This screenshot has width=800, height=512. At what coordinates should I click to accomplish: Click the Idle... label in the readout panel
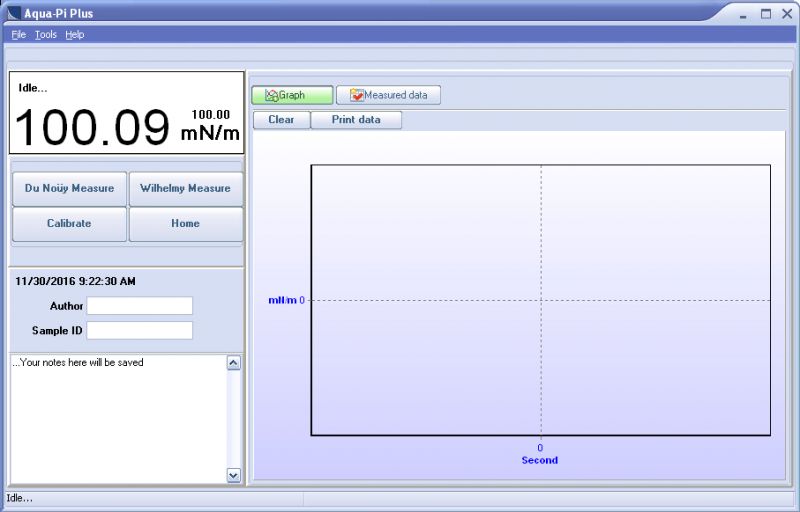33,88
